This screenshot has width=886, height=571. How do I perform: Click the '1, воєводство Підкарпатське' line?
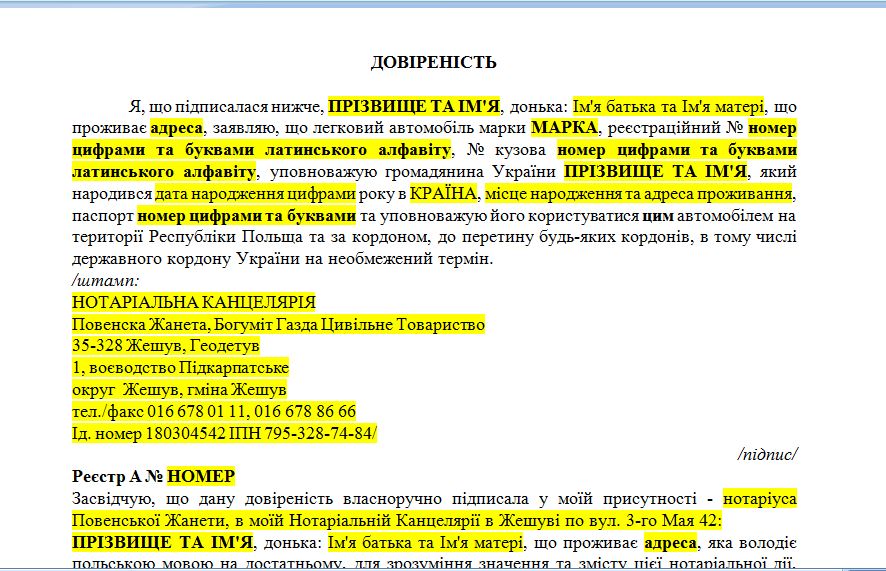pos(180,368)
